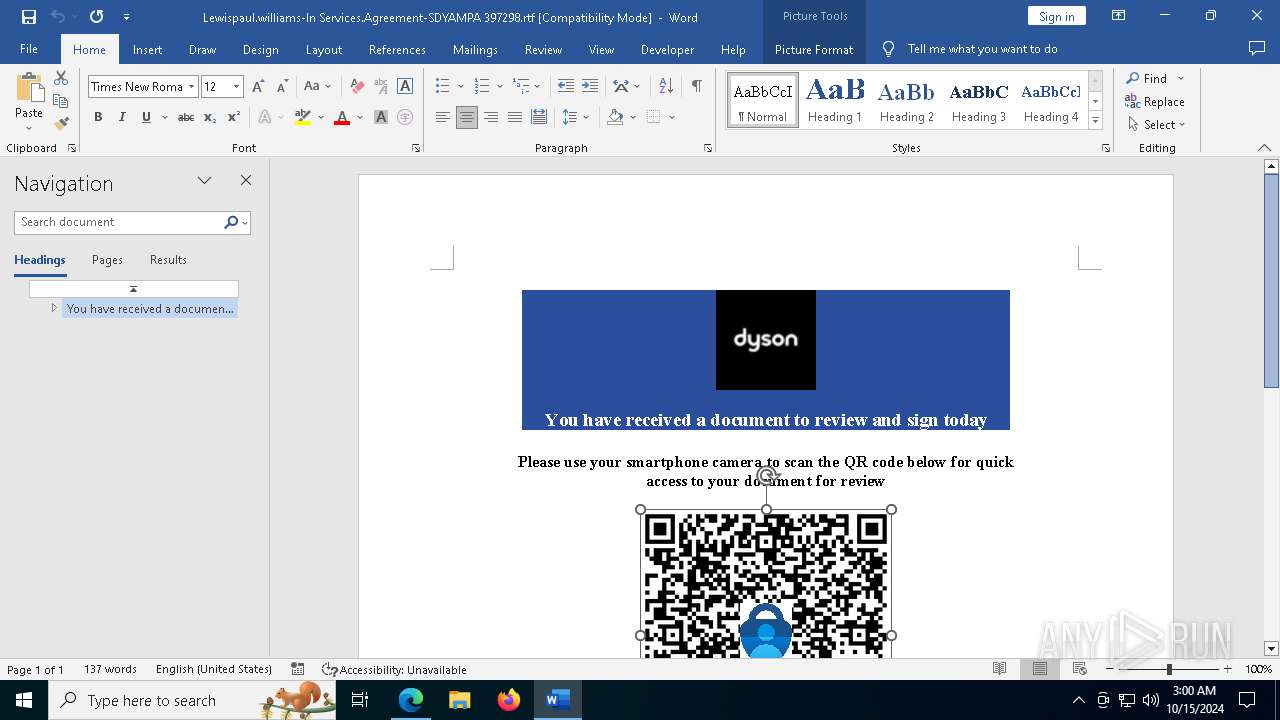Image resolution: width=1280 pixels, height=720 pixels.
Task: Apply strikethrough formatting
Action: pyautogui.click(x=185, y=117)
